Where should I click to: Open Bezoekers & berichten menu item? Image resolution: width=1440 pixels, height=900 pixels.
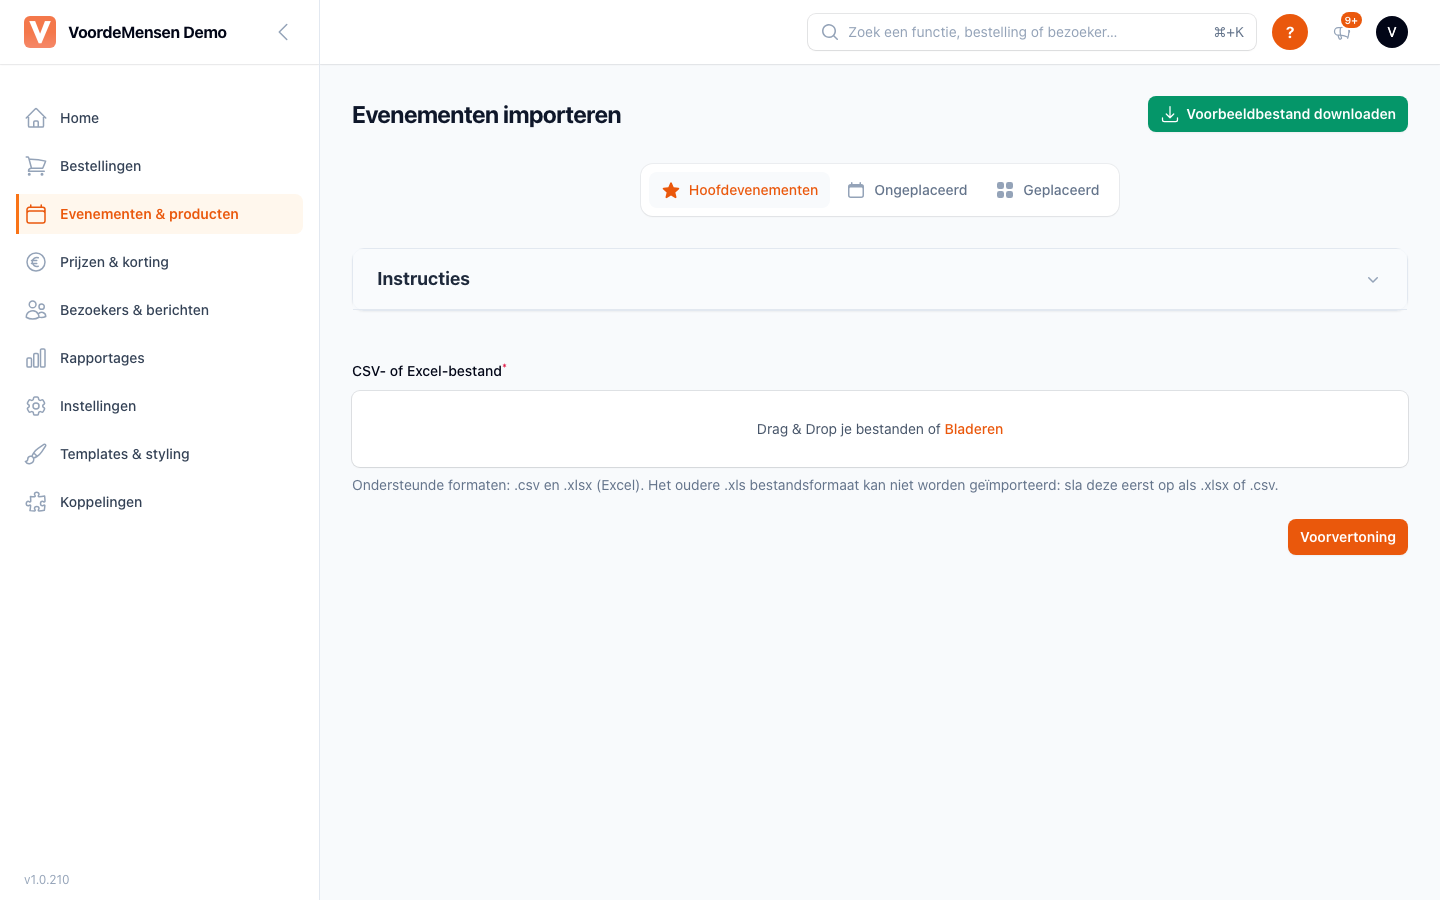(x=160, y=310)
